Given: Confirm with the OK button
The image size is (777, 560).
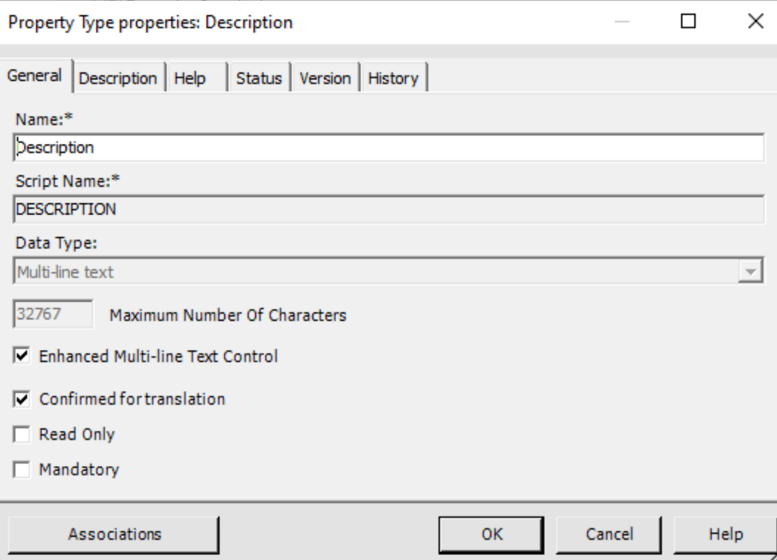Looking at the screenshot, I should pyautogui.click(x=492, y=534).
